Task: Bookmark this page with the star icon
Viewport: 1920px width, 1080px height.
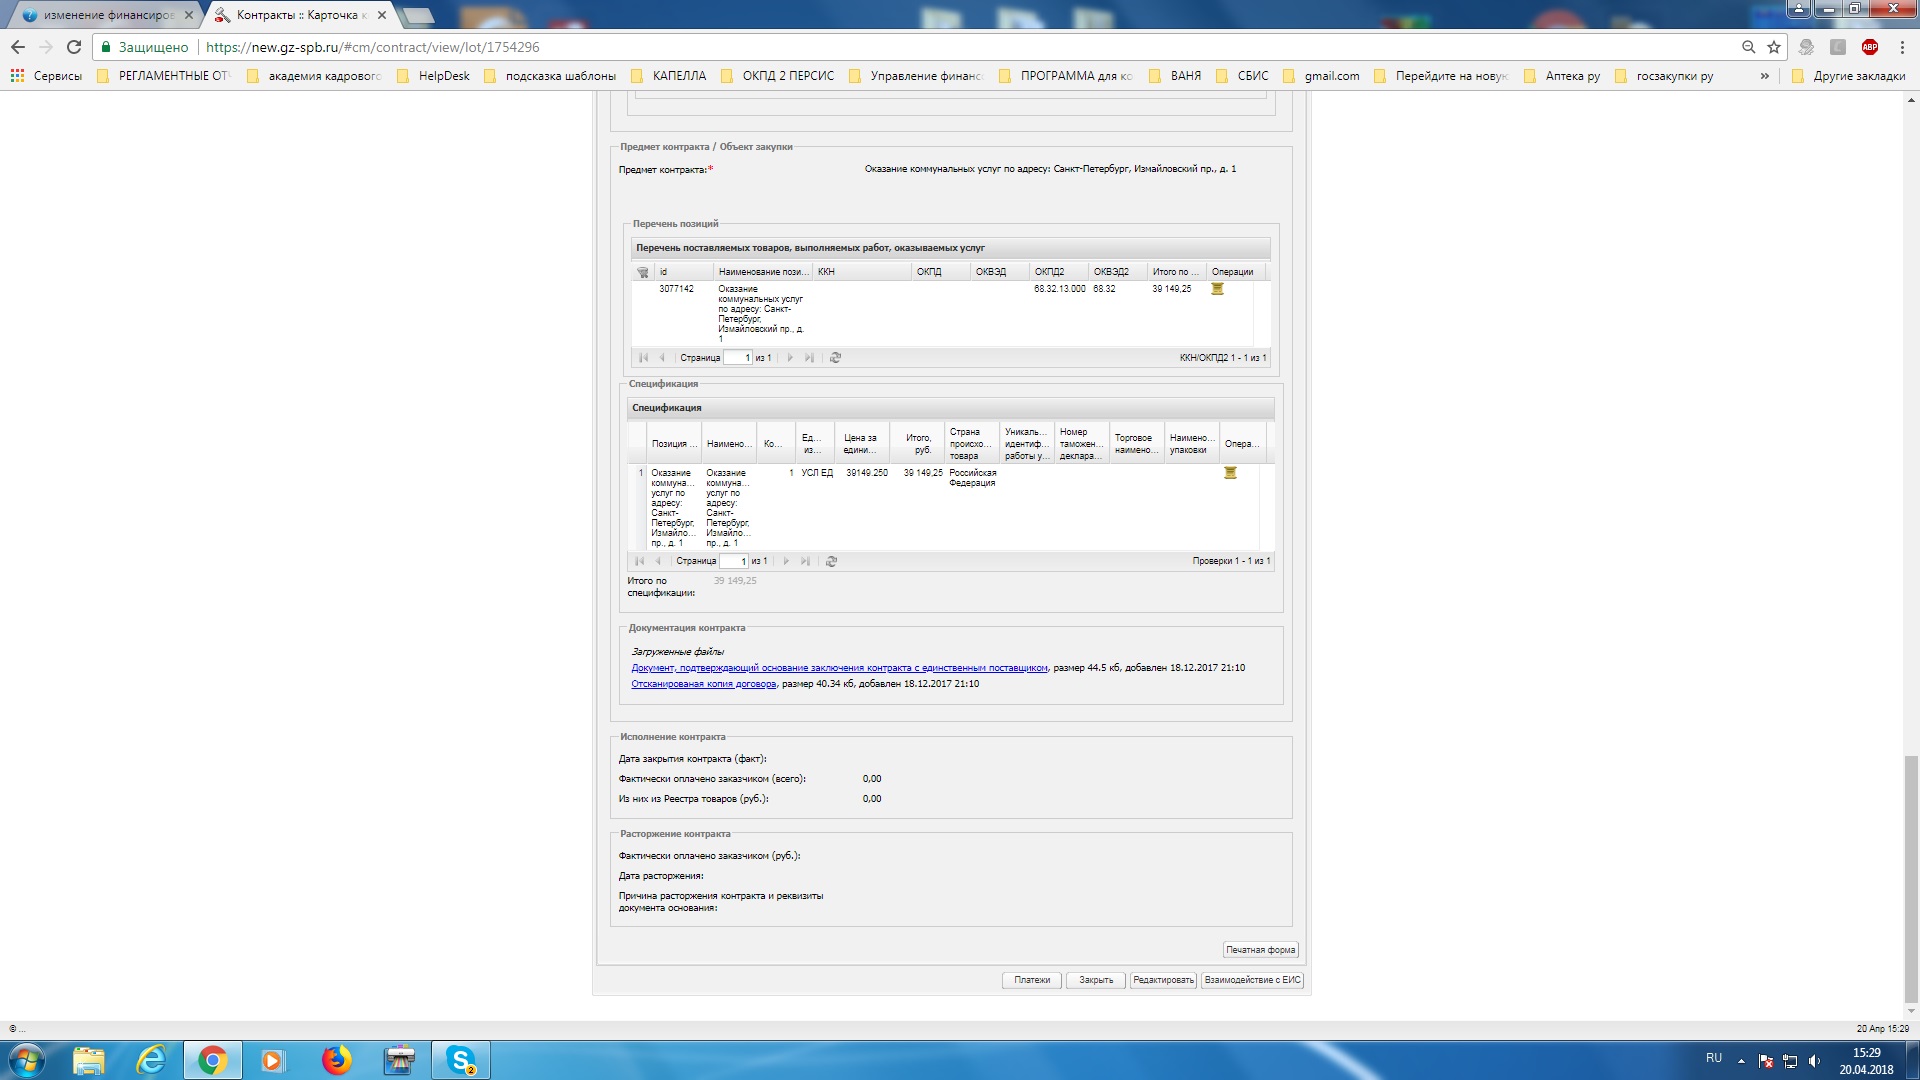Action: pos(1774,47)
